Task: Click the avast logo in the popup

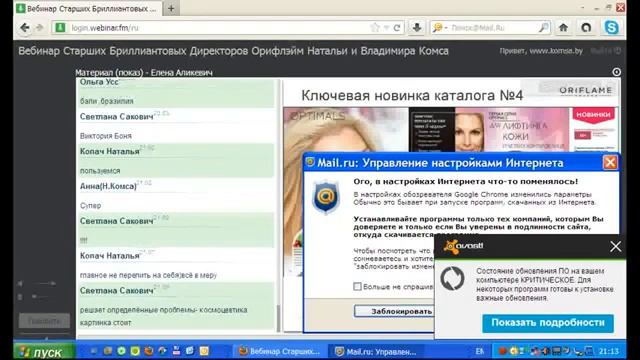Action: [x=464, y=246]
